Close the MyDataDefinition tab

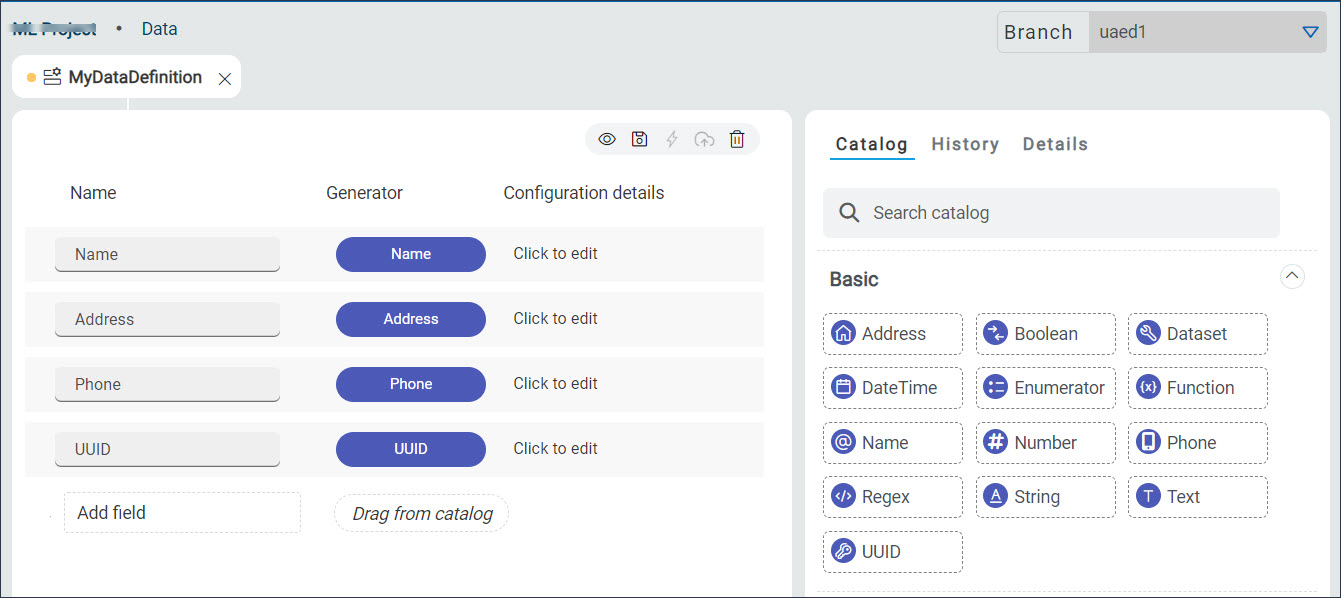tap(224, 76)
